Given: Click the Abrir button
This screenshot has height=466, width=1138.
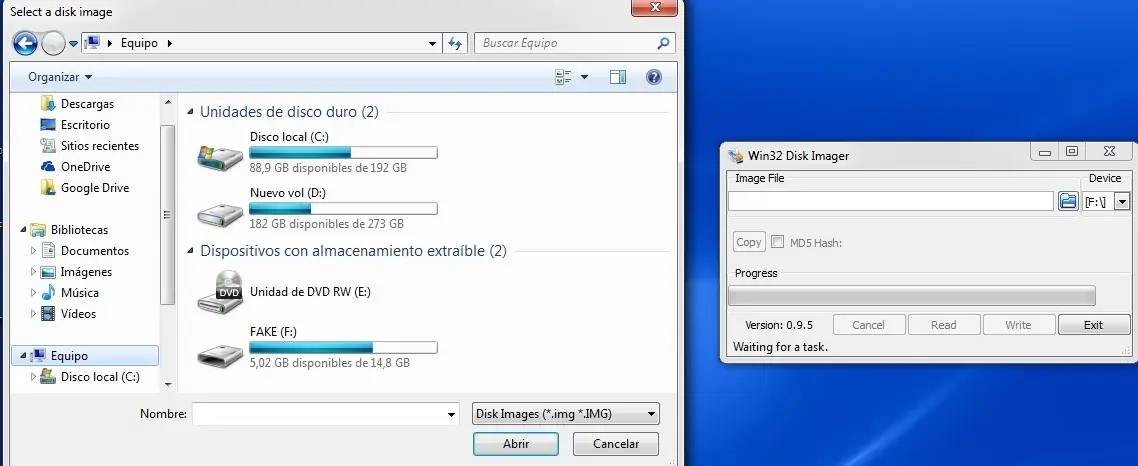Looking at the screenshot, I should click(x=515, y=443).
